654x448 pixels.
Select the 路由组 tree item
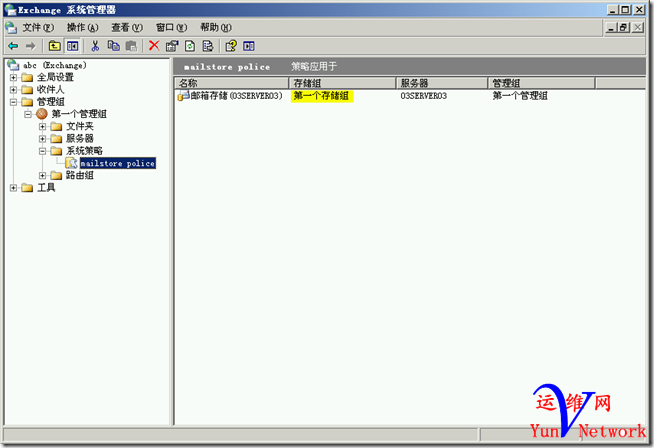coord(80,175)
